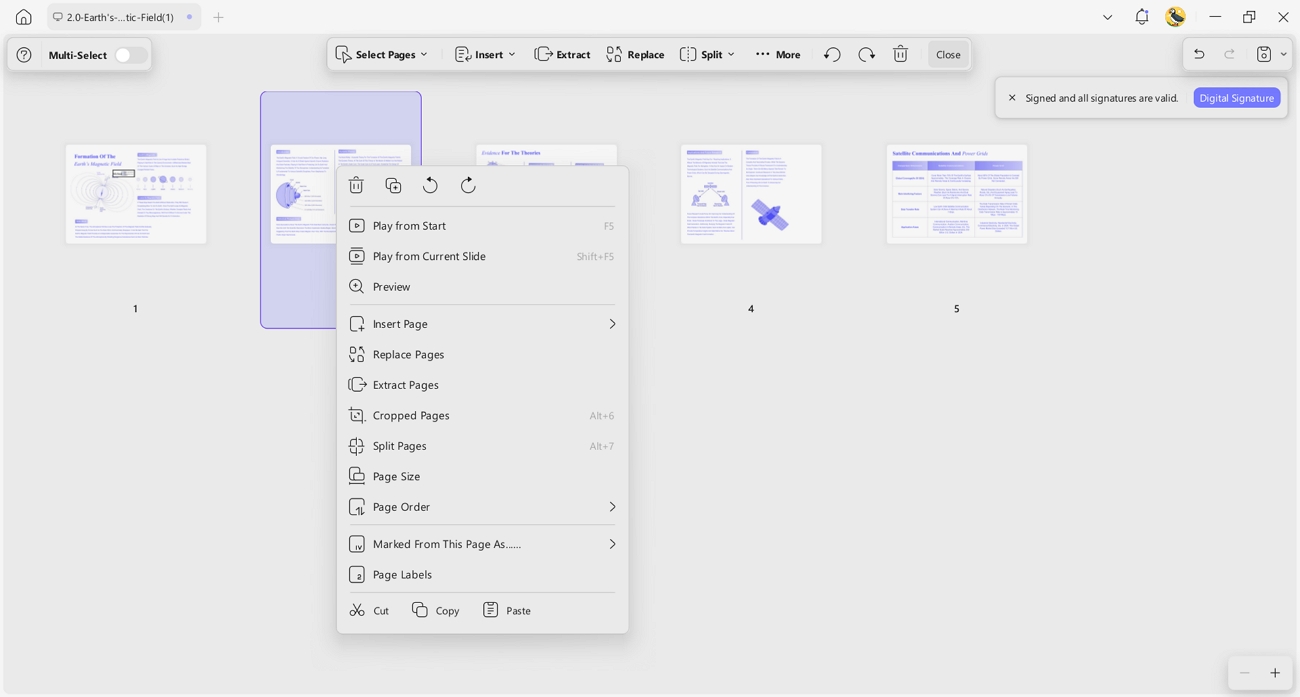Rotate left via context menu icon
Image resolution: width=1300 pixels, height=697 pixels.
click(x=430, y=185)
